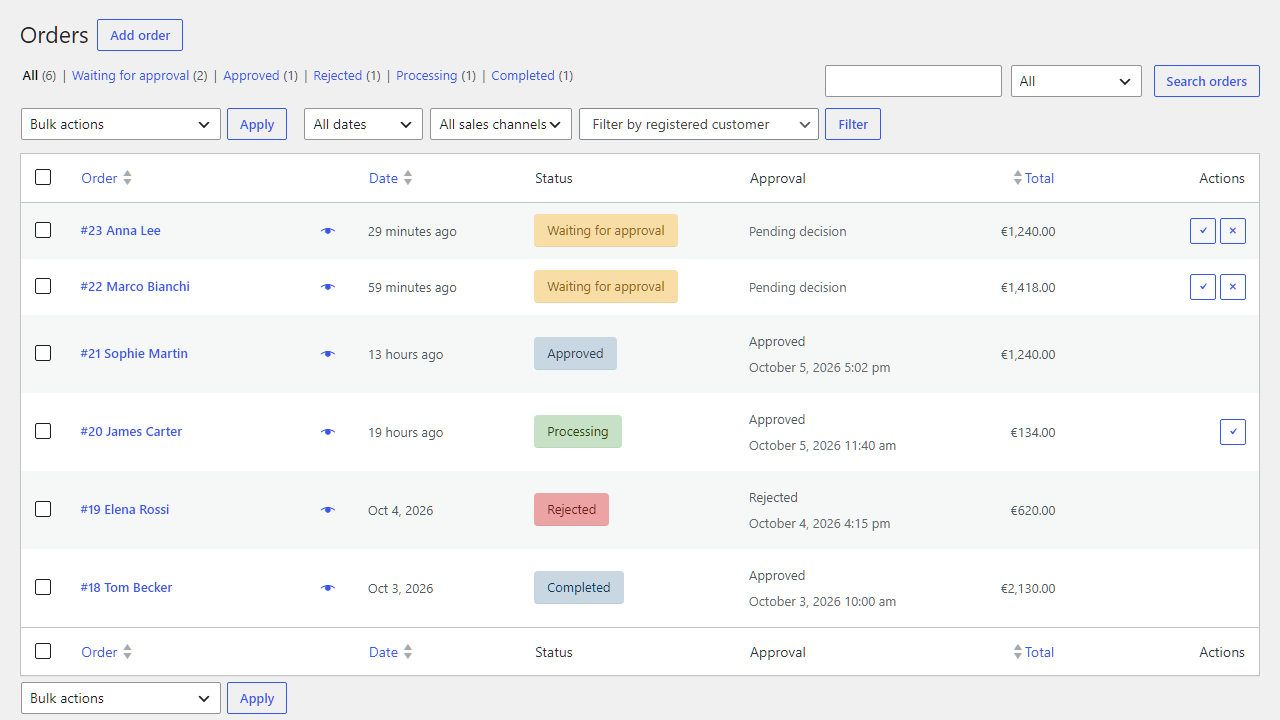Click approval date October 5, 2026 5:02 pm
Image resolution: width=1280 pixels, height=720 pixels.
pyautogui.click(x=819, y=367)
